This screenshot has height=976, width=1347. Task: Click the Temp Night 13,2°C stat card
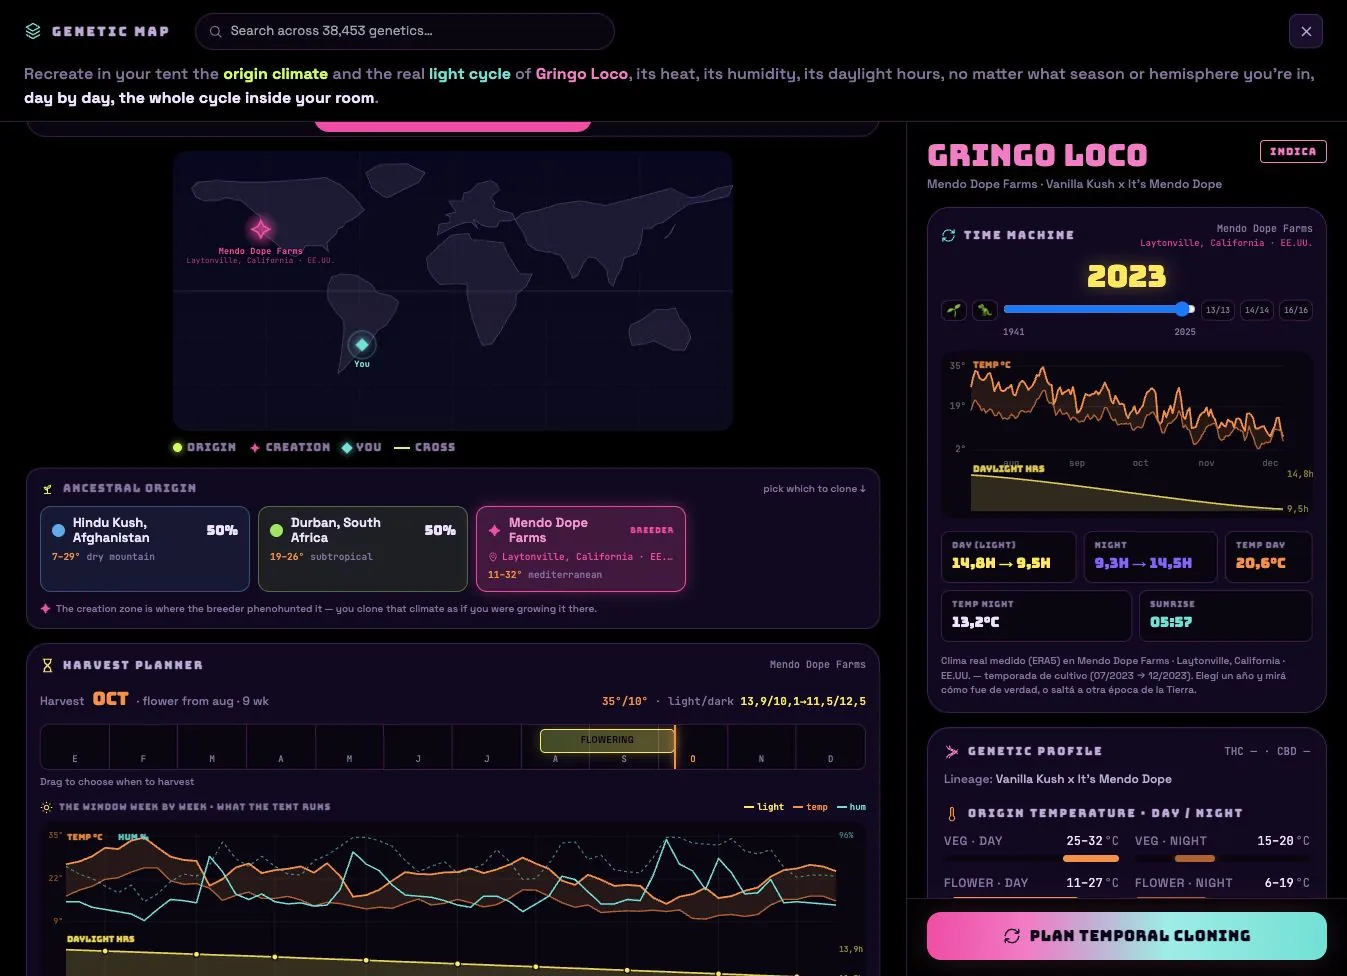1036,615
